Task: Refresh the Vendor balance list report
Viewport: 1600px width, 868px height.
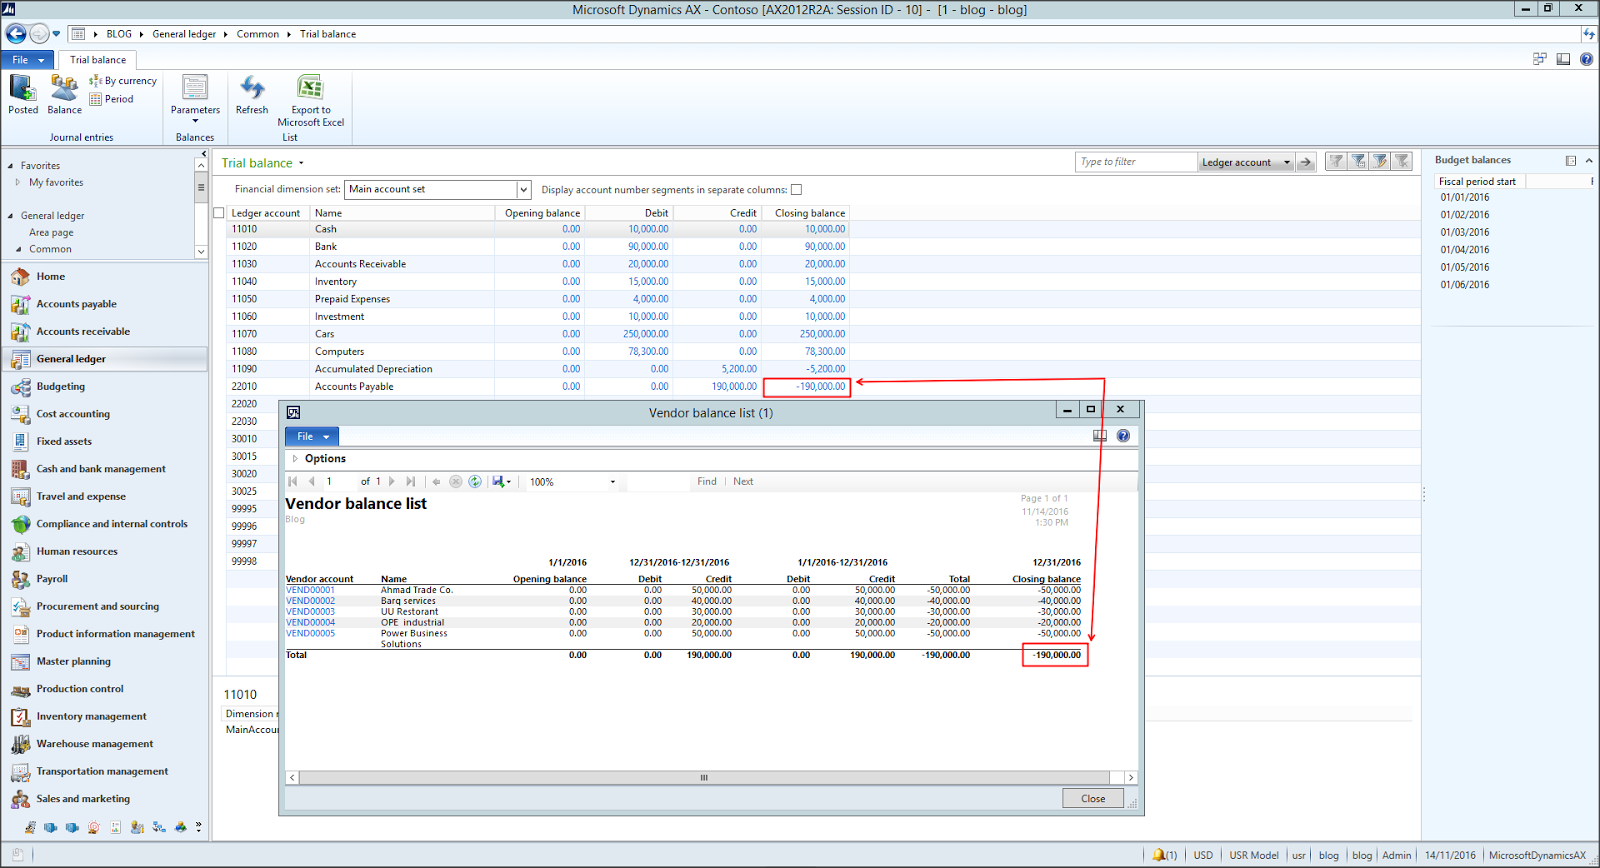Action: pos(475,482)
